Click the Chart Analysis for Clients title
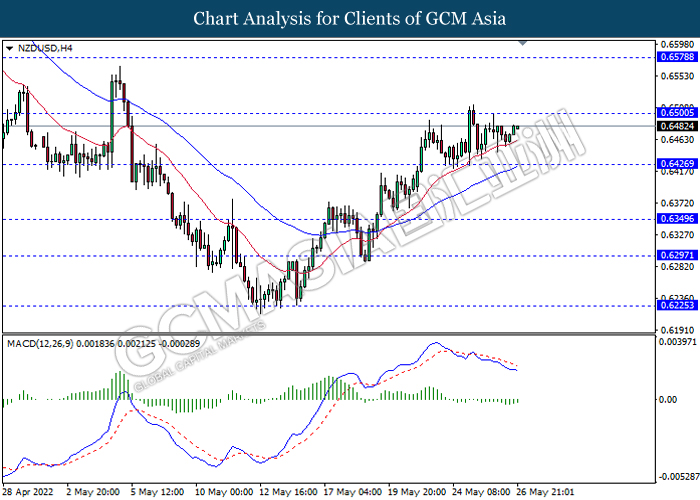Viewport: 700px width, 500px height. tap(350, 19)
